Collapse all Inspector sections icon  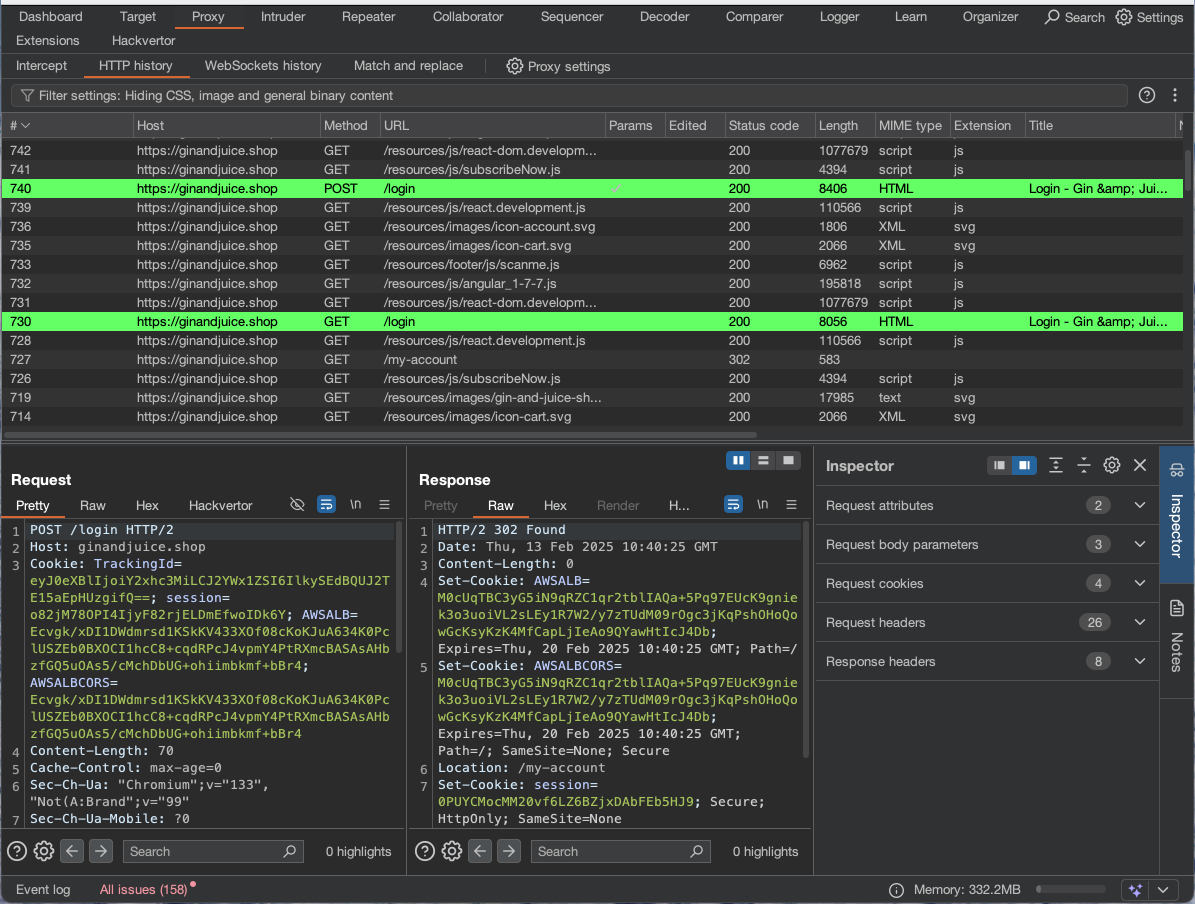(1083, 465)
